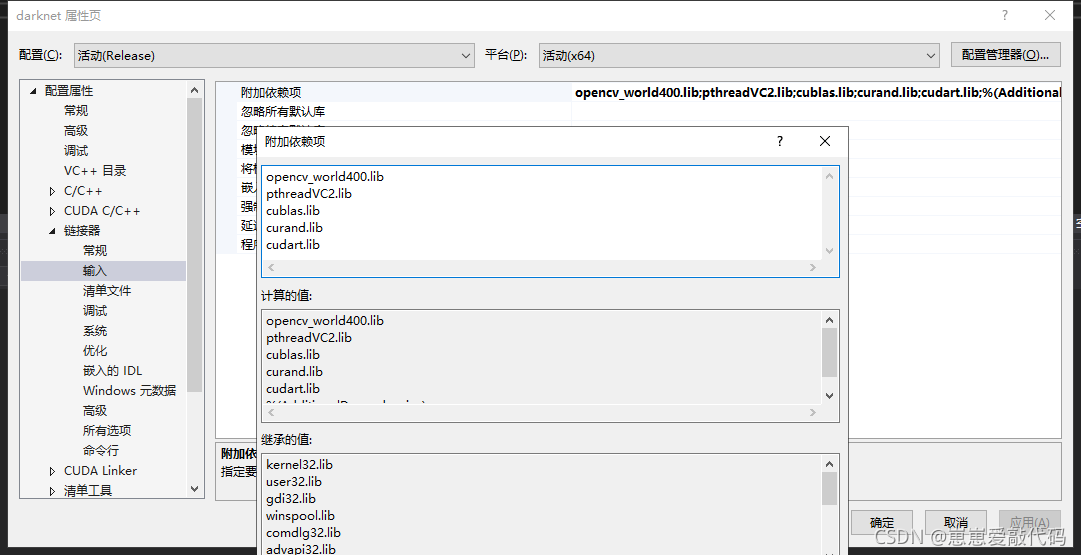Select 调试 under 配置属性
This screenshot has height=555, width=1081.
pos(76,151)
